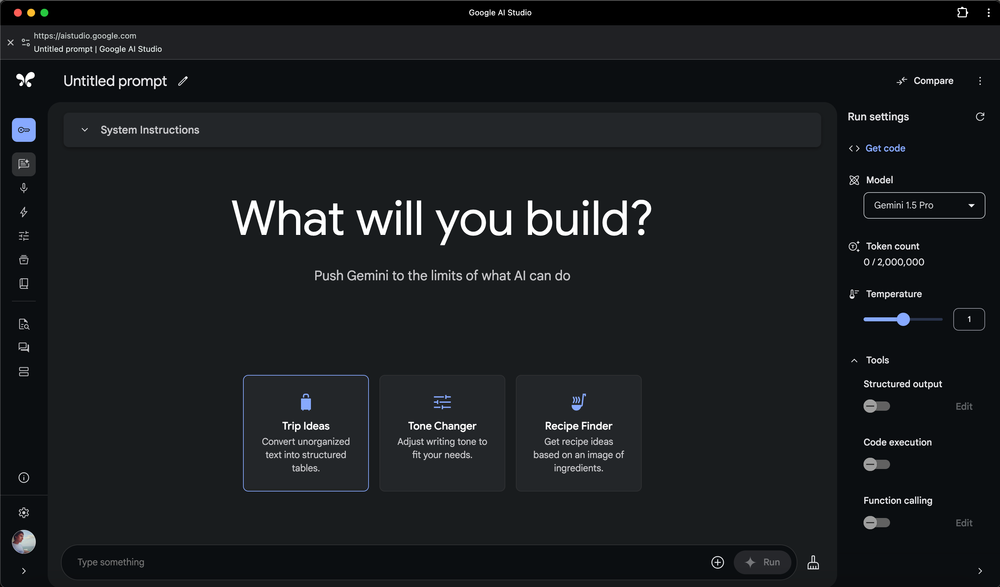
Task: Open the Gemini 1.5 Pro model dropdown
Action: point(923,205)
